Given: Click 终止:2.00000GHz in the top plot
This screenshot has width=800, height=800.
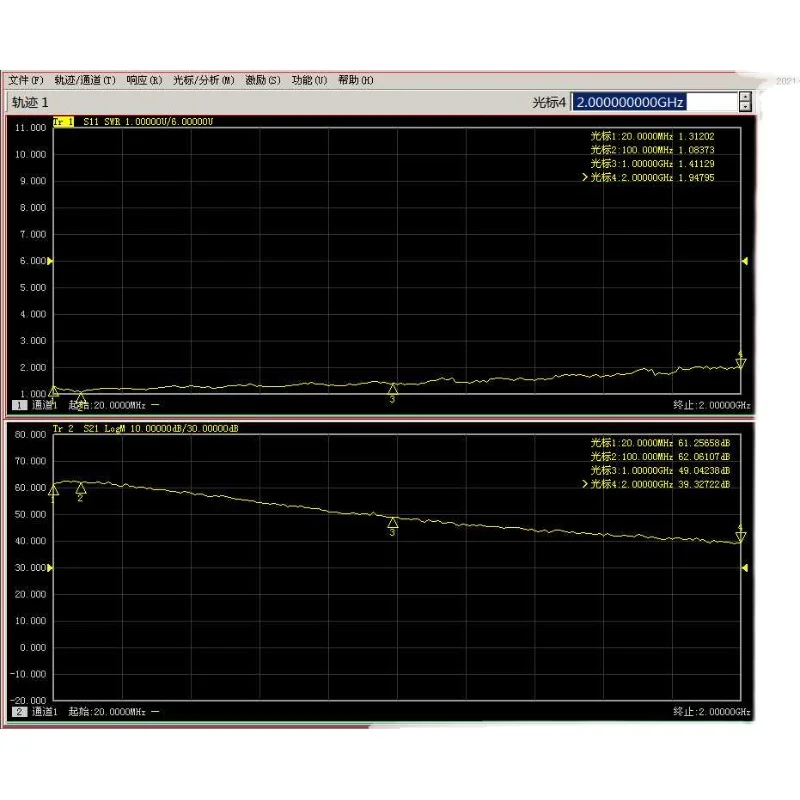Looking at the screenshot, I should (x=712, y=405).
